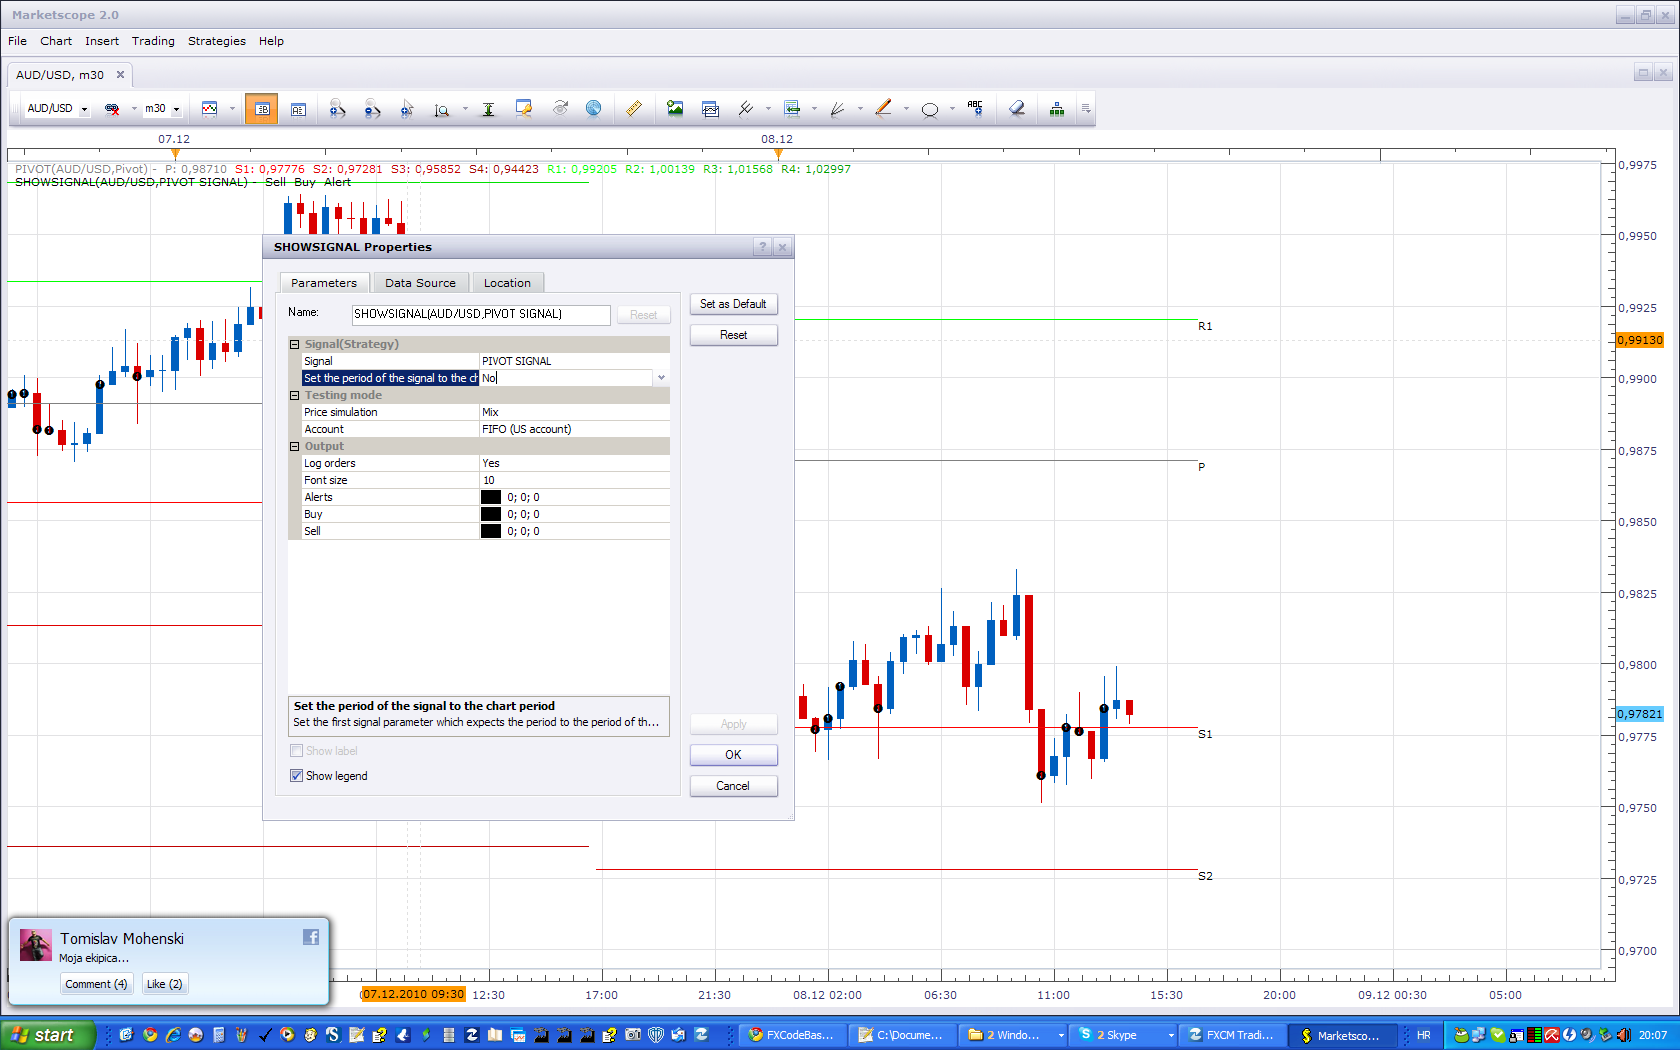Open dropdown arrow next to line tool
The image size is (1680, 1050).
[x=906, y=109]
